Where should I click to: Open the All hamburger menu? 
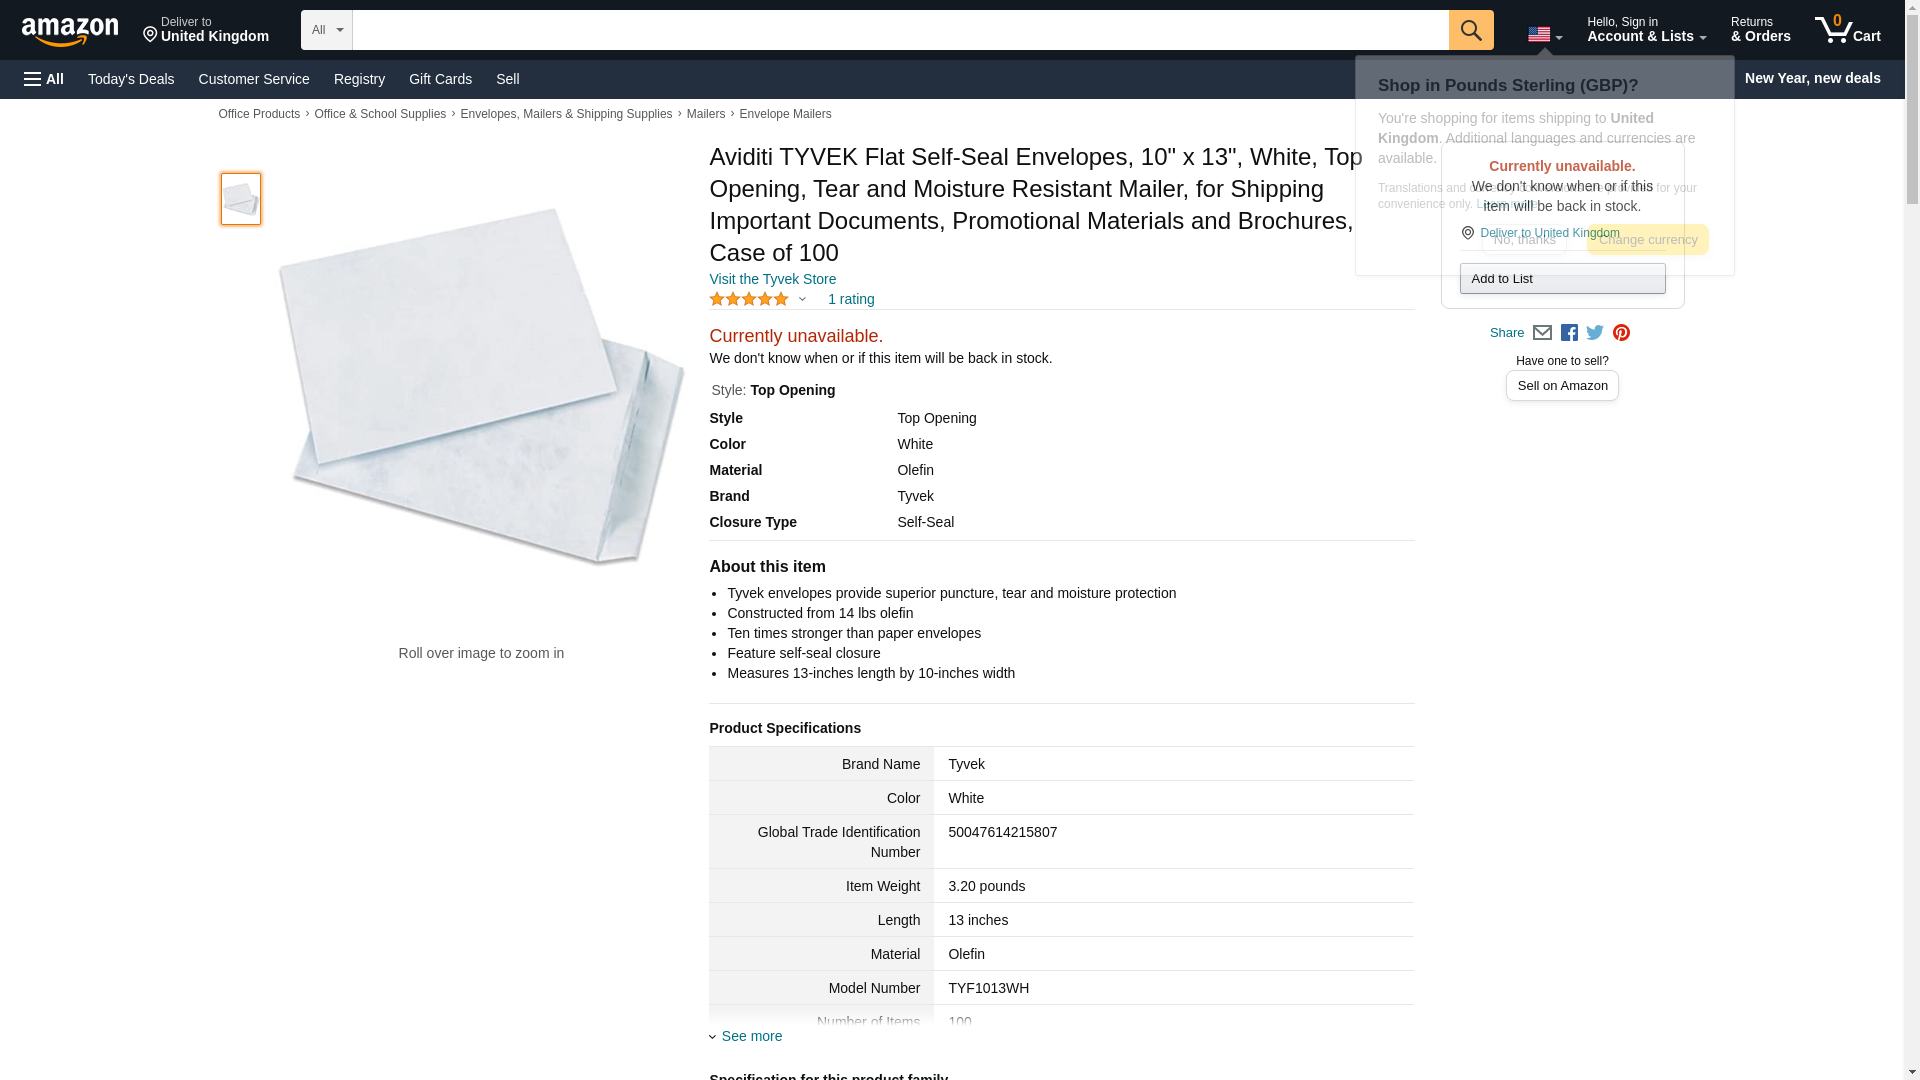[x=44, y=79]
